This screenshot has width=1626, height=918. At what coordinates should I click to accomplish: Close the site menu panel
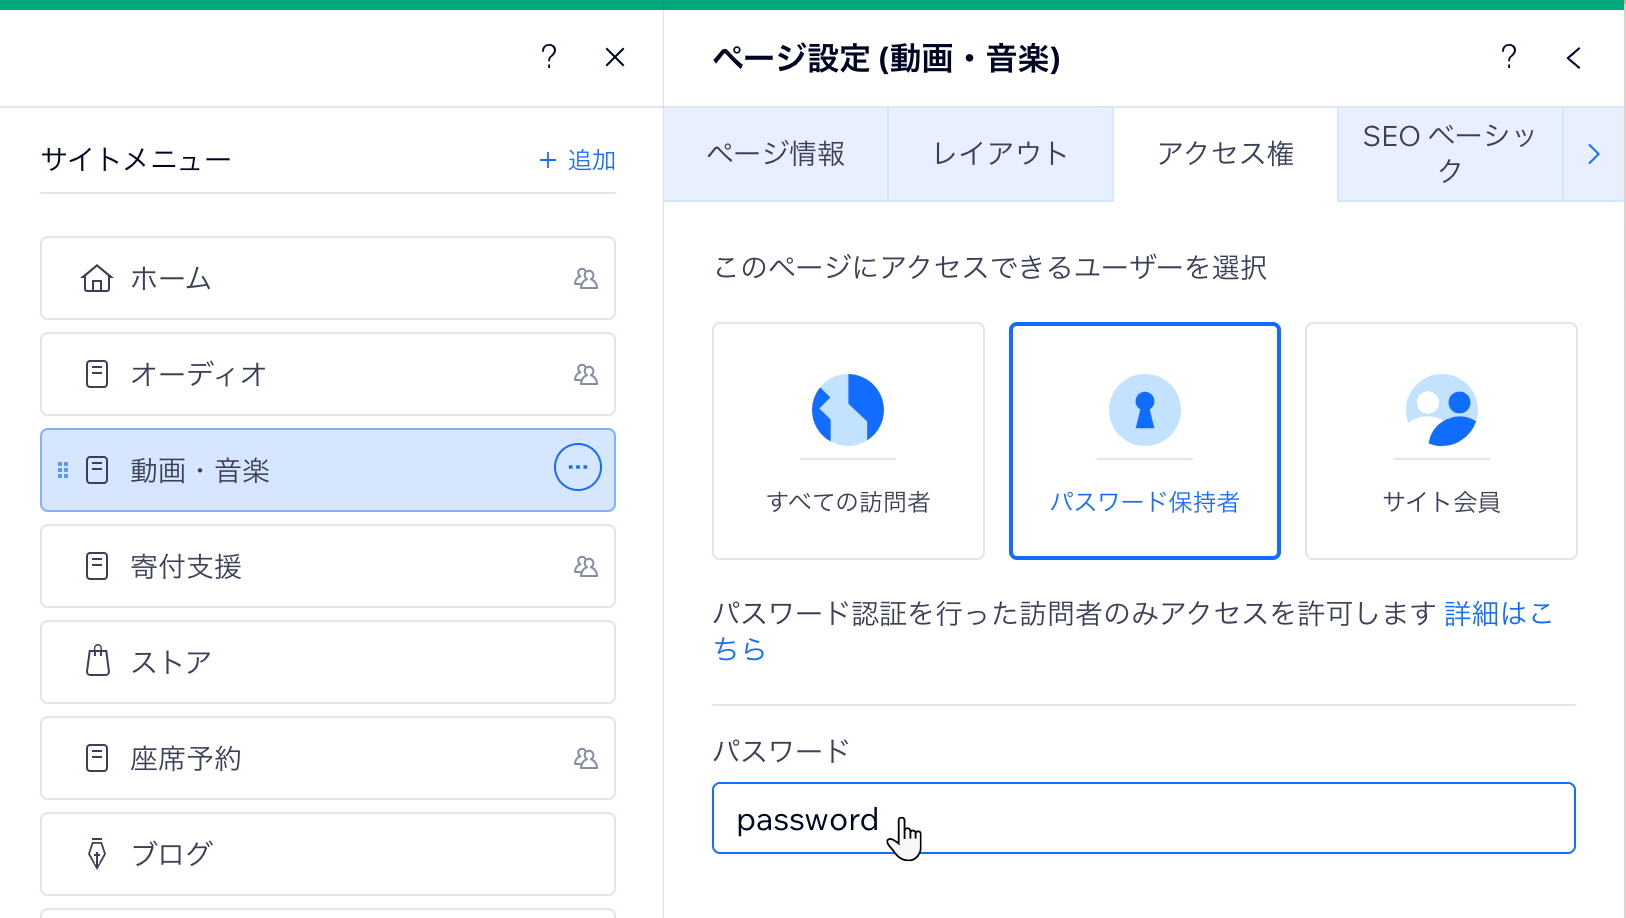[615, 57]
